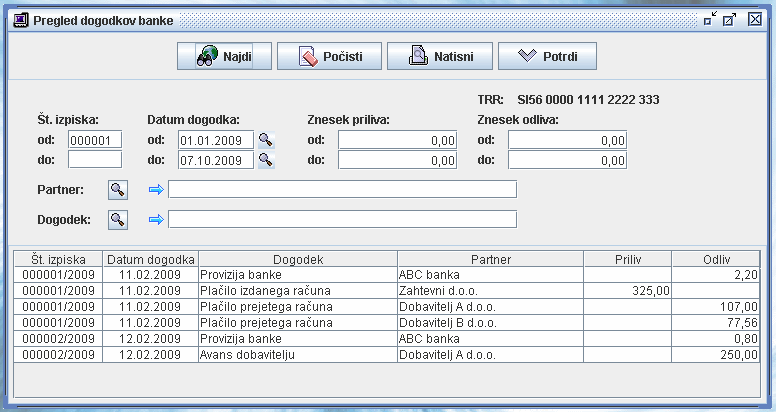776x412 pixels.
Task: Click the Partner column header in table
Action: tap(490, 259)
